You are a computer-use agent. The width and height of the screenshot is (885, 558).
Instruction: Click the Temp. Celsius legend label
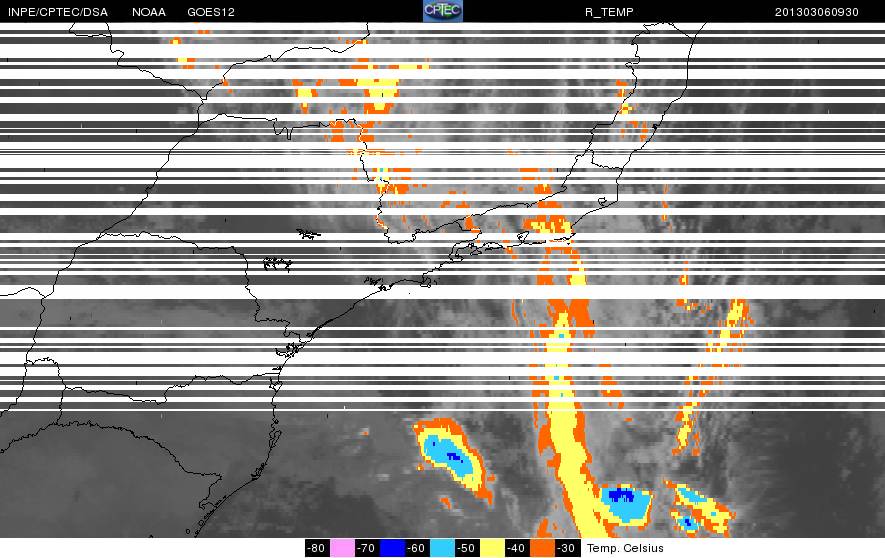tap(625, 548)
